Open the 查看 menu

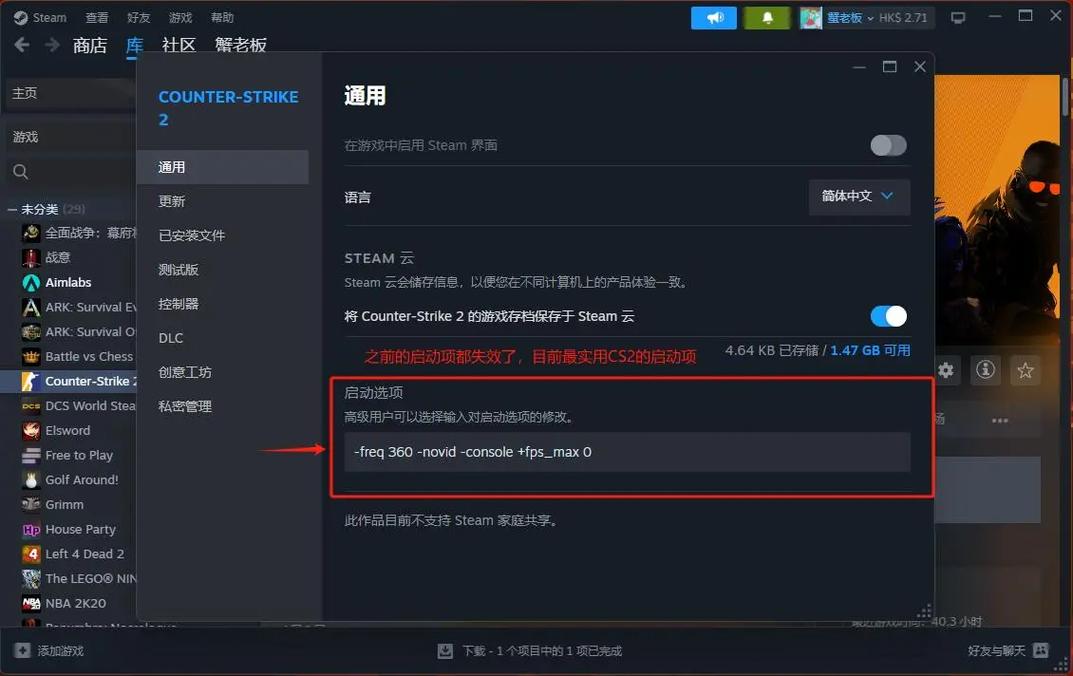coord(96,17)
